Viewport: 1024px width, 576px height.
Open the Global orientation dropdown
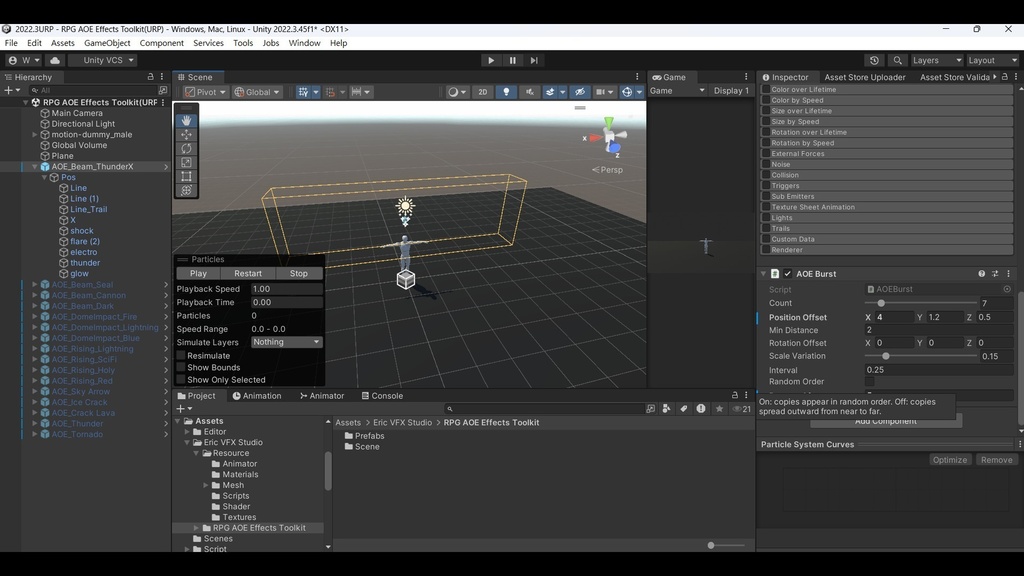point(257,92)
